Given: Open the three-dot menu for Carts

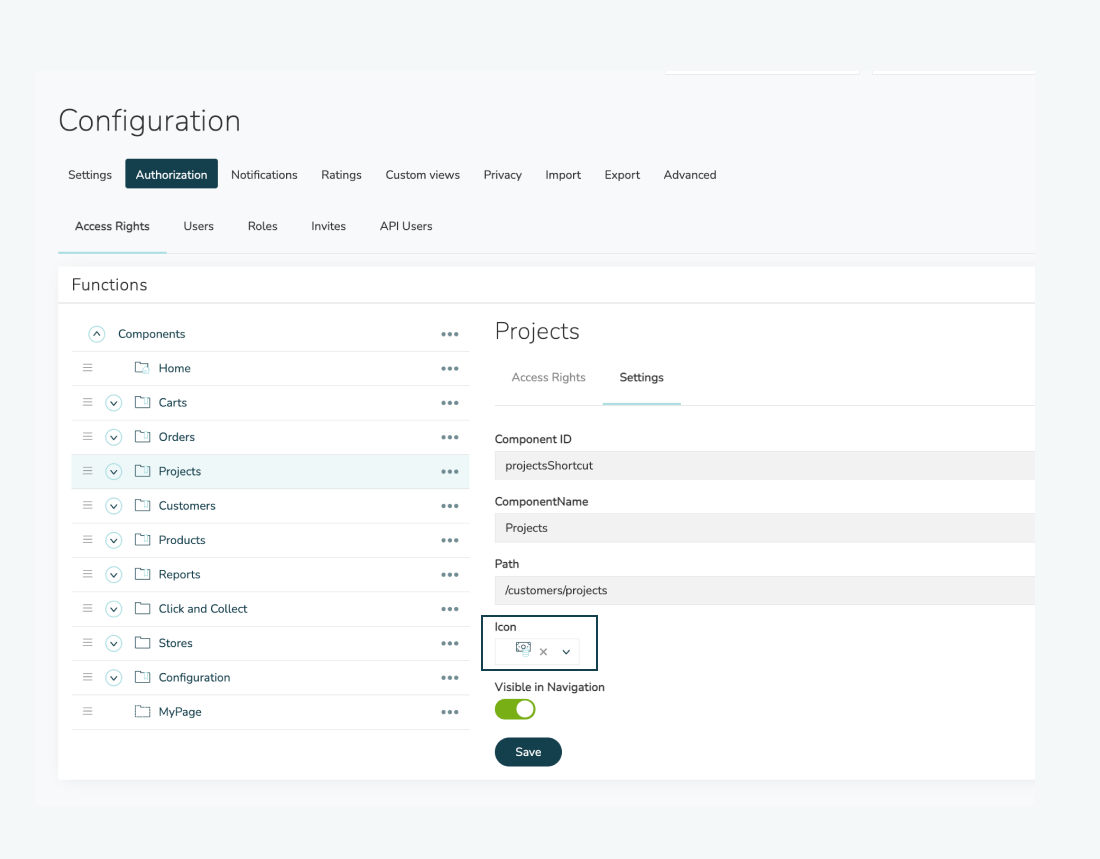Looking at the screenshot, I should tap(449, 403).
